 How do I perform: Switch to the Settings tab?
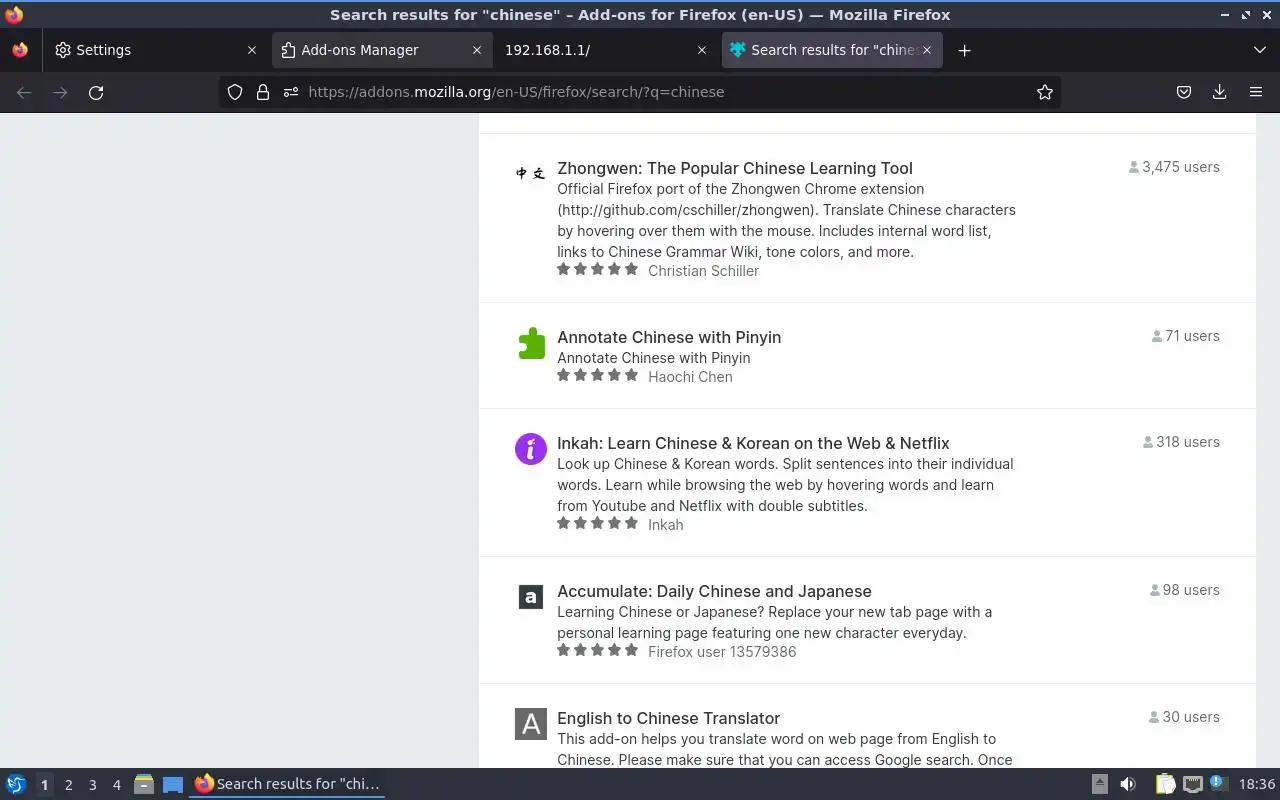pos(157,50)
